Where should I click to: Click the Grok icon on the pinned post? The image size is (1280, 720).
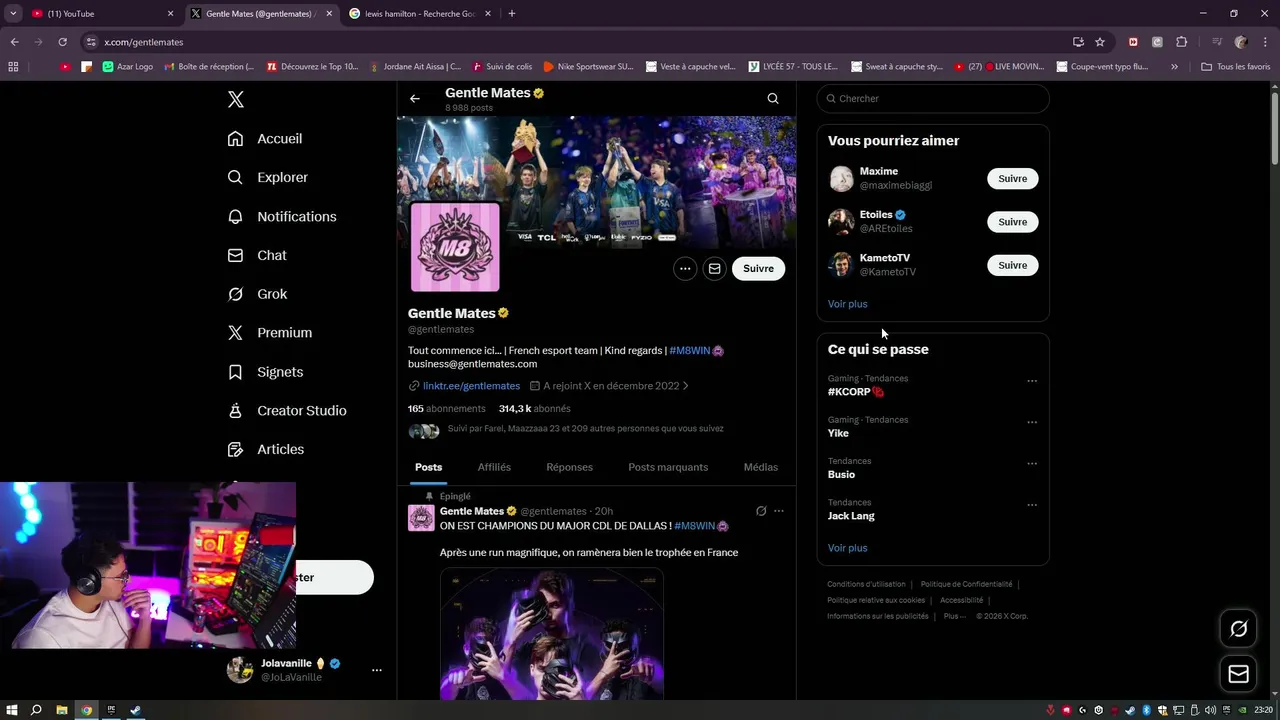click(x=761, y=511)
